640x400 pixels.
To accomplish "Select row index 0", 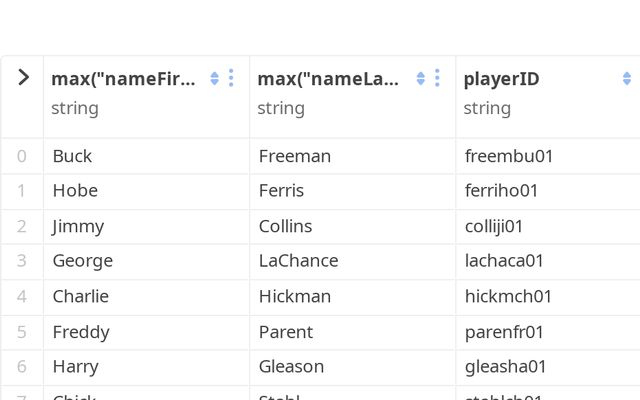I will point(22,156).
